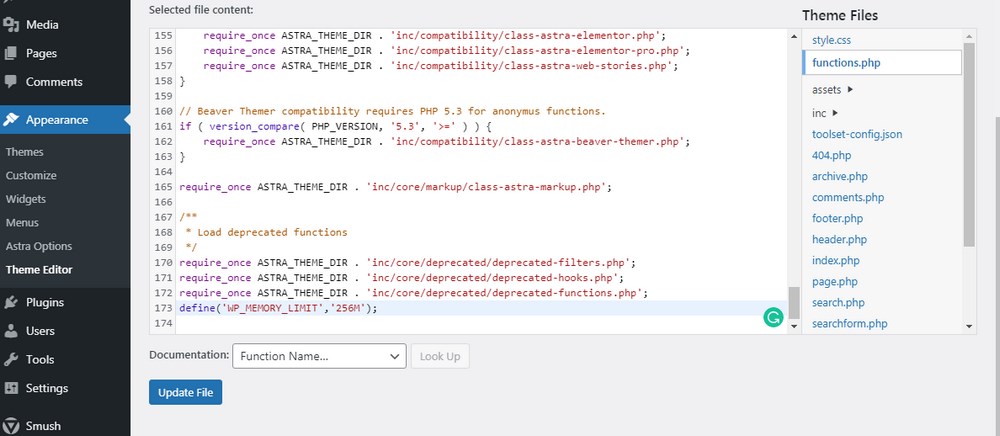Open header.php theme file
This screenshot has height=436, width=1000.
839,240
